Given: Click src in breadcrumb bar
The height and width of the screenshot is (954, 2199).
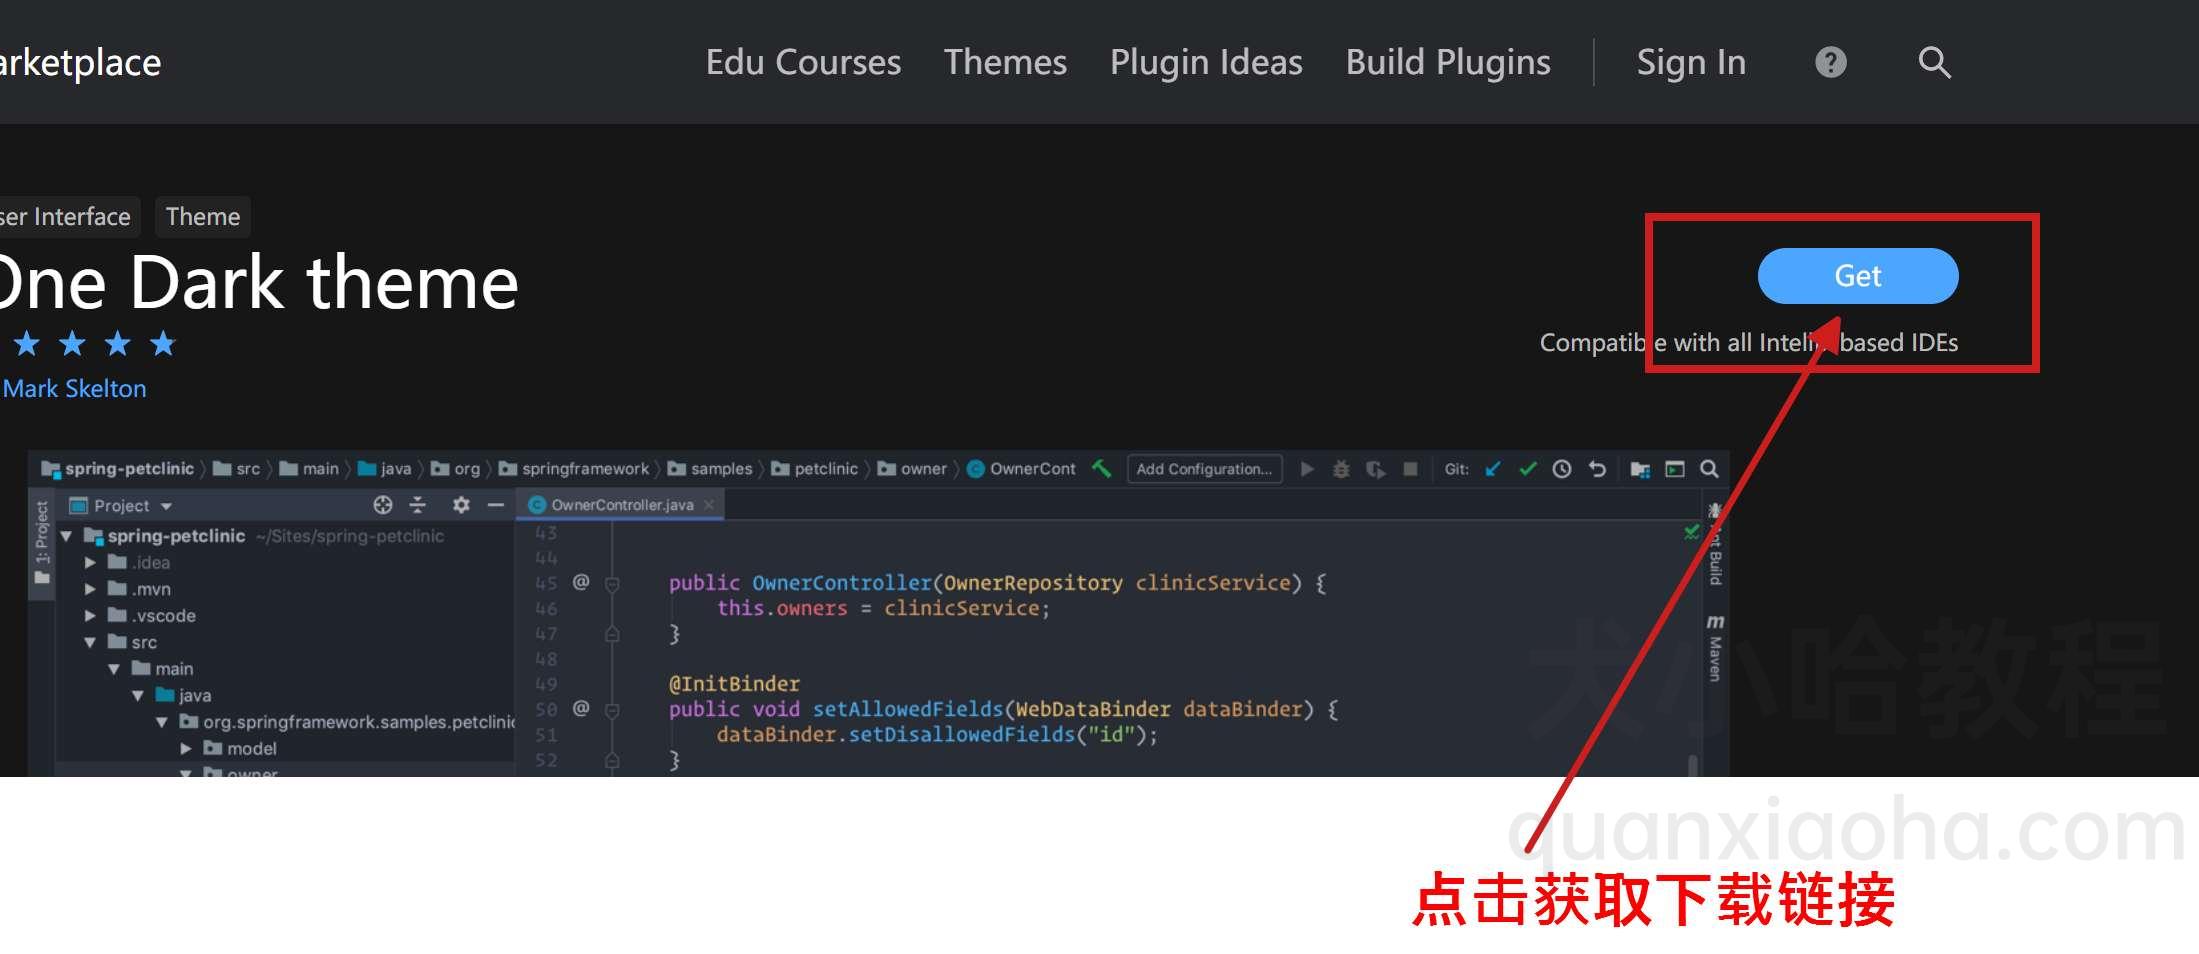Looking at the screenshot, I should tap(237, 469).
